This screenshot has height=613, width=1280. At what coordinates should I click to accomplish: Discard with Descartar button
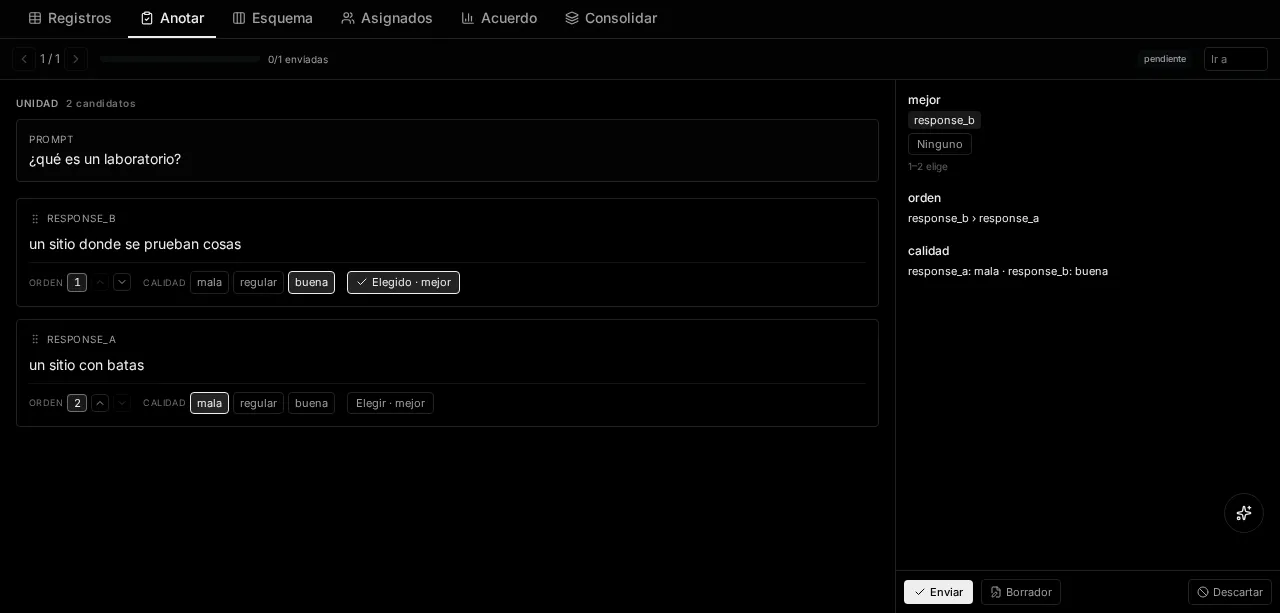tap(1229, 592)
